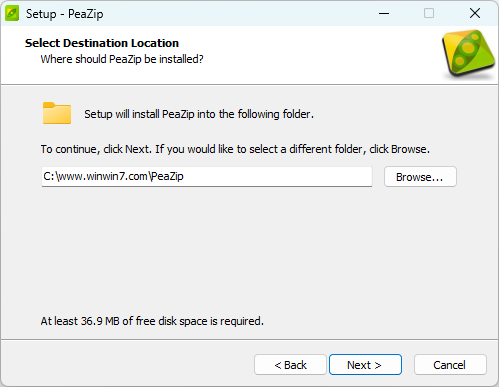Close the setup window with X
This screenshot has width=499, height=387.
coord(475,13)
